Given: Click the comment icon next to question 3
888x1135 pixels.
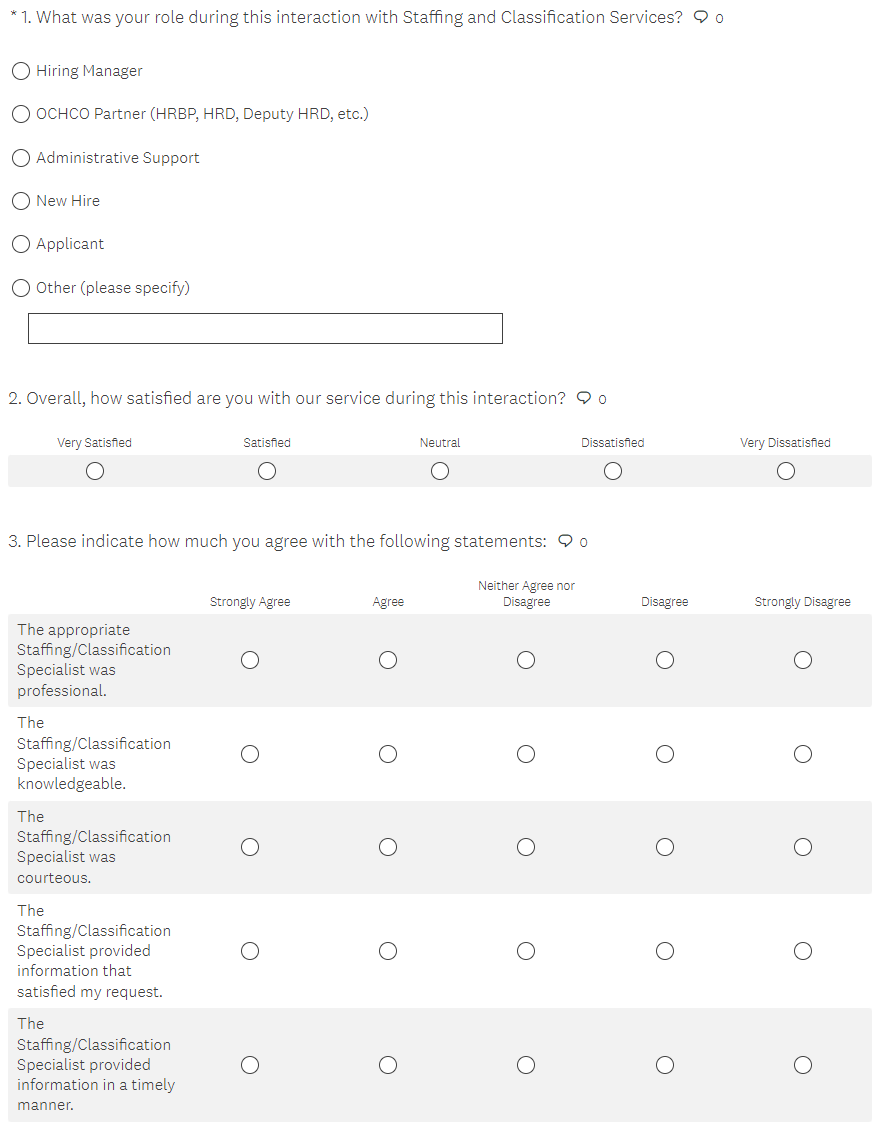Looking at the screenshot, I should (566, 541).
